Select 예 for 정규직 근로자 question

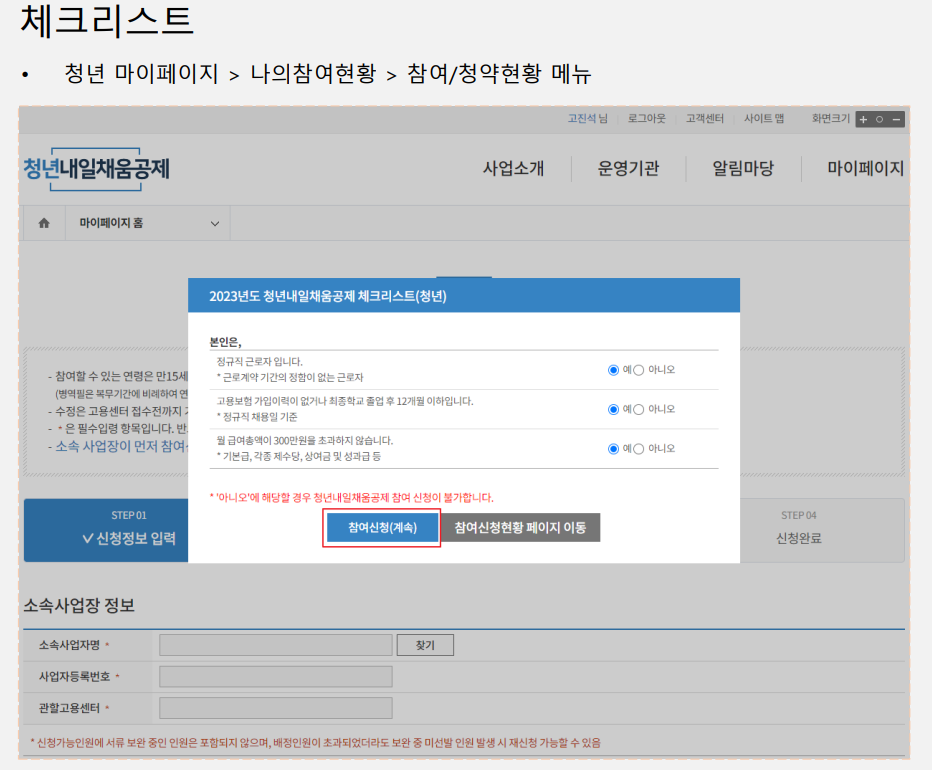(612, 370)
